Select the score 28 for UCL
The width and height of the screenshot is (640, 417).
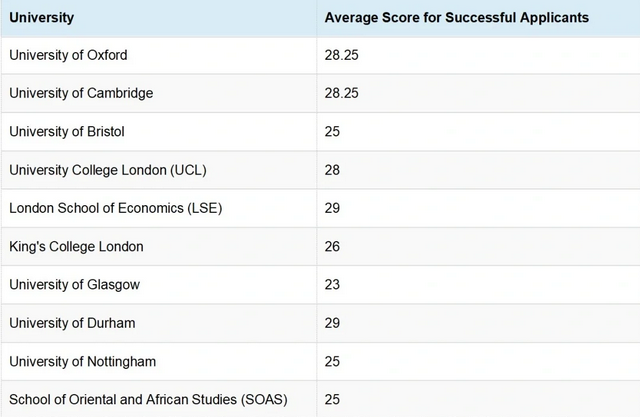(332, 170)
